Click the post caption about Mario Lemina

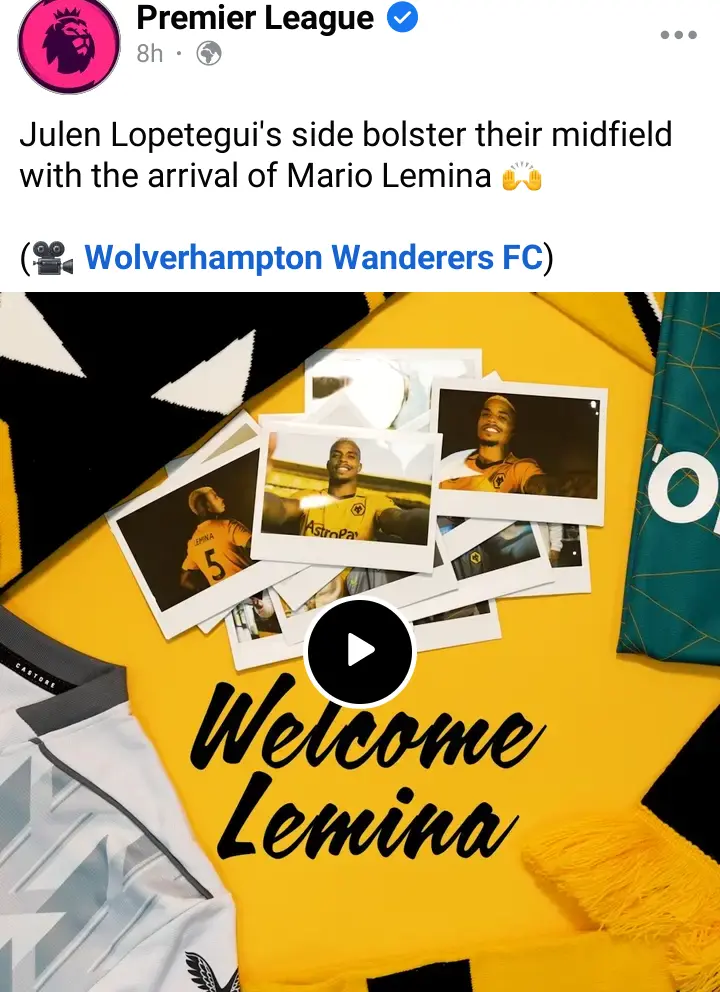tap(345, 155)
